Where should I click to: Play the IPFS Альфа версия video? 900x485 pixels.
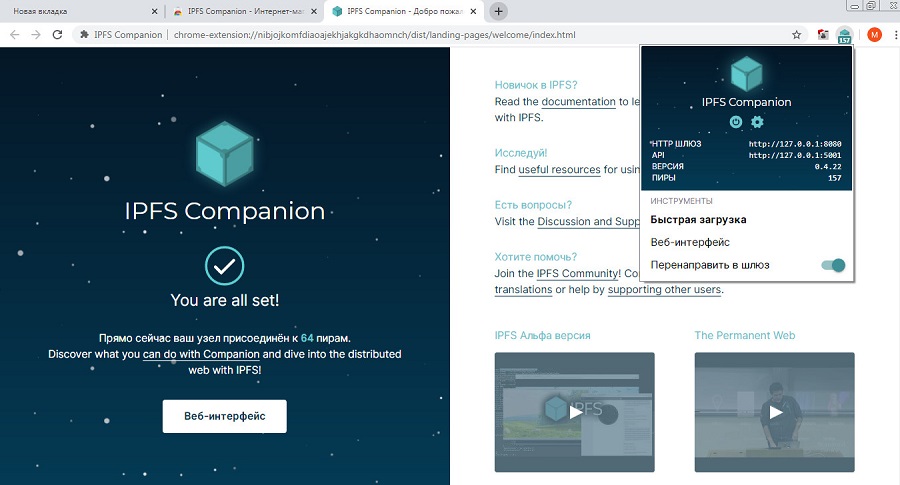point(575,412)
